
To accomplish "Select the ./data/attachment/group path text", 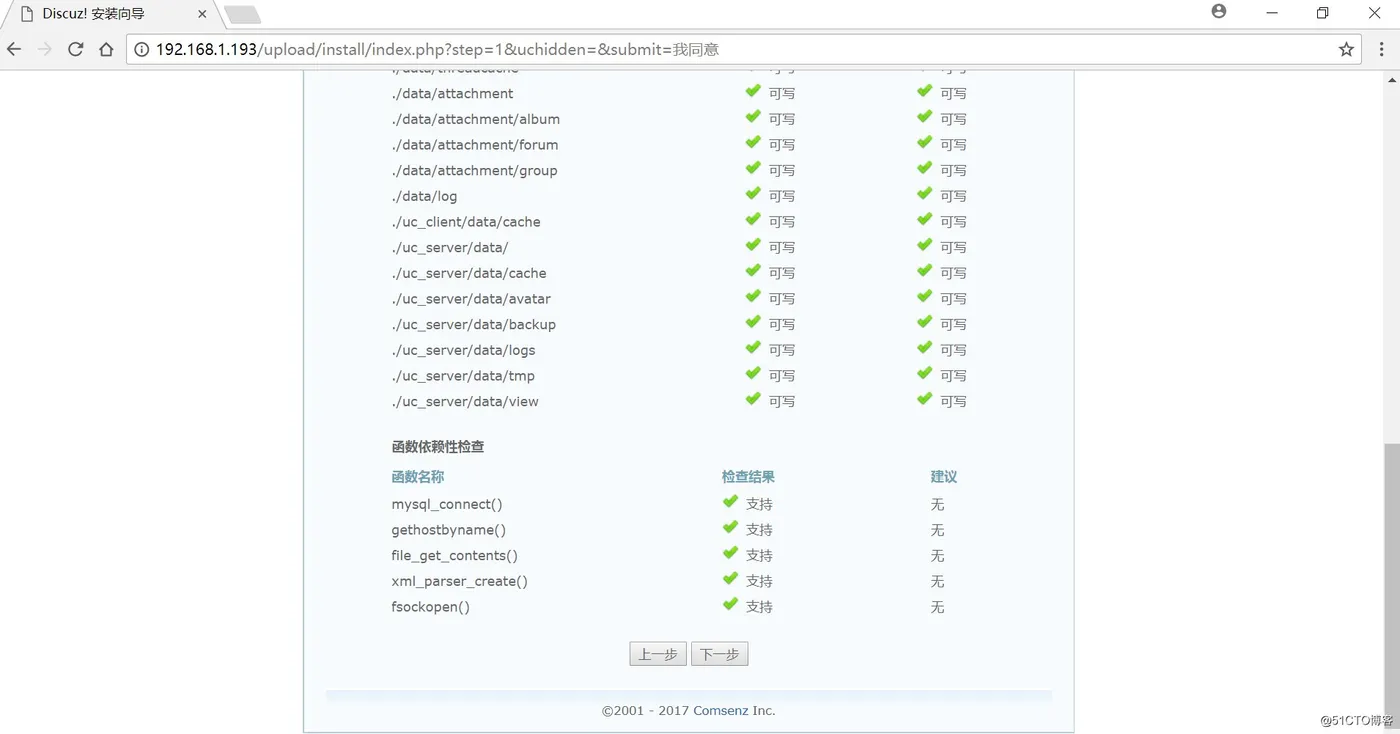I will pos(474,170).
